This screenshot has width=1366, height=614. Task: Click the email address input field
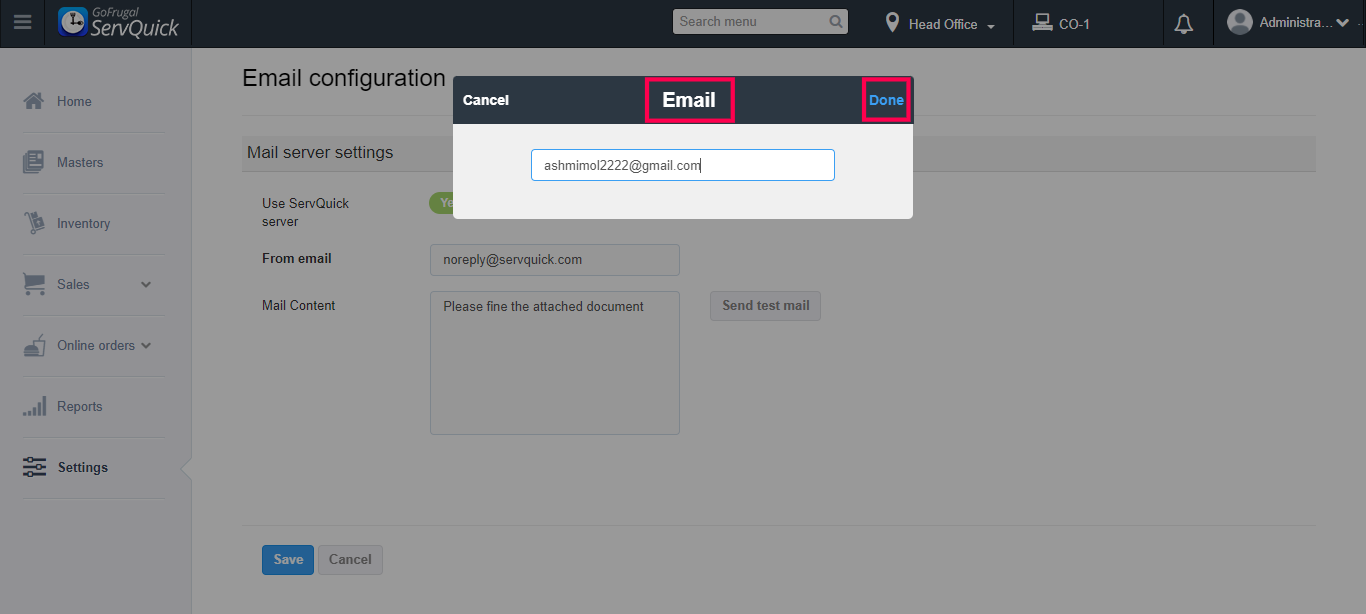click(682, 165)
